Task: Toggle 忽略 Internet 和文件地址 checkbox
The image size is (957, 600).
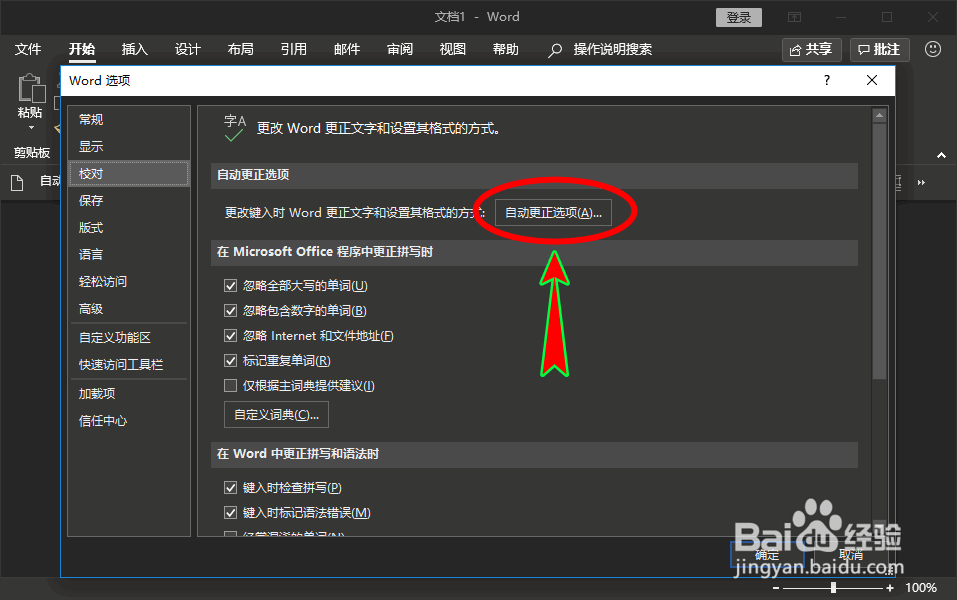Action: pos(231,336)
